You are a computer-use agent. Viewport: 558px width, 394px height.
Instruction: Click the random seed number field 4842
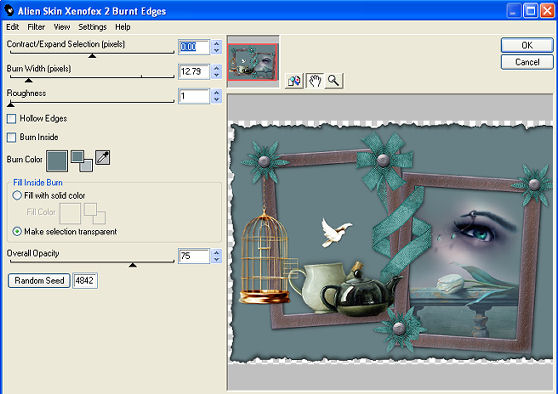point(85,280)
